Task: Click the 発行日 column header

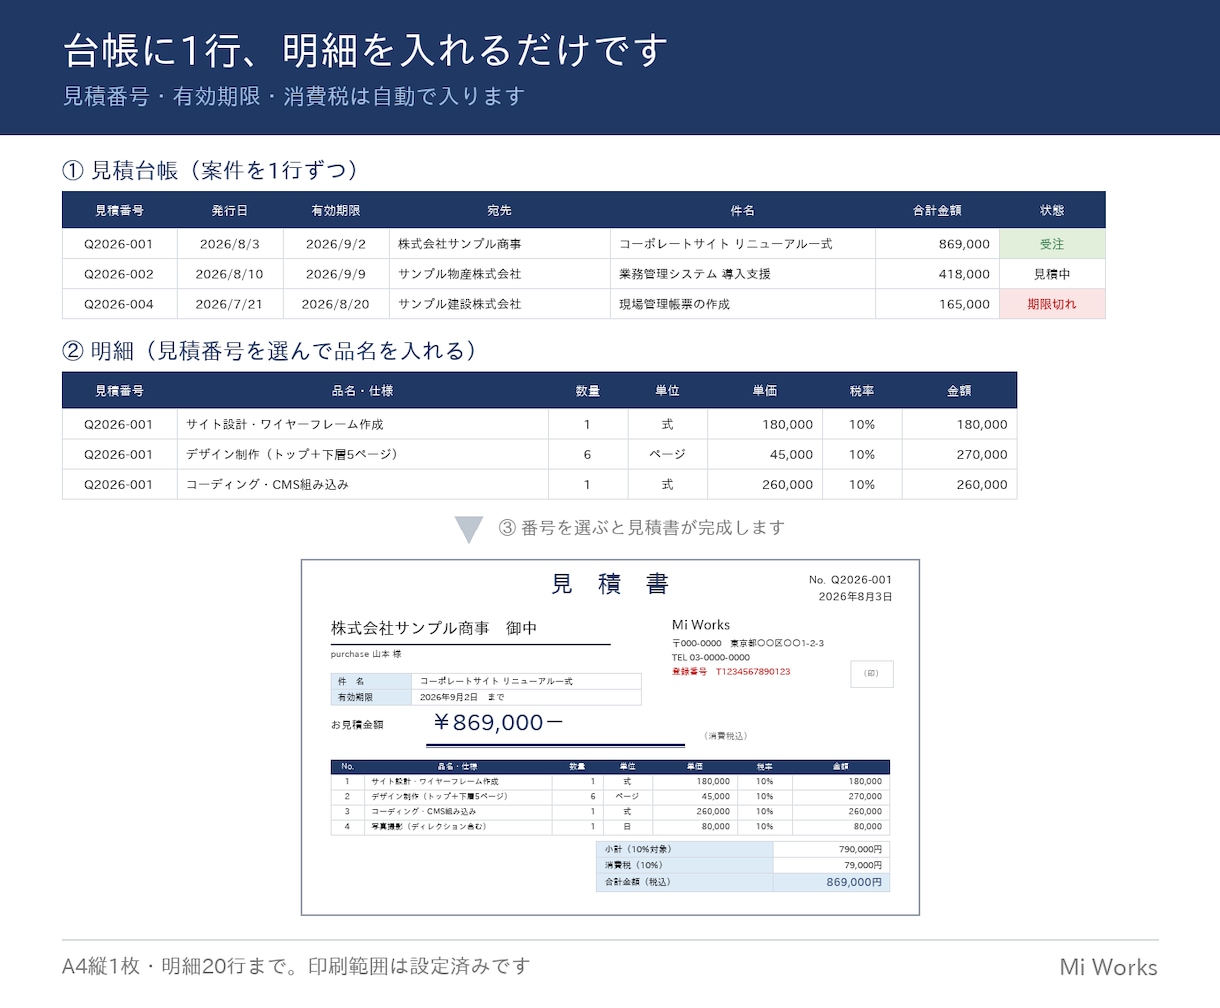Action: click(x=230, y=211)
